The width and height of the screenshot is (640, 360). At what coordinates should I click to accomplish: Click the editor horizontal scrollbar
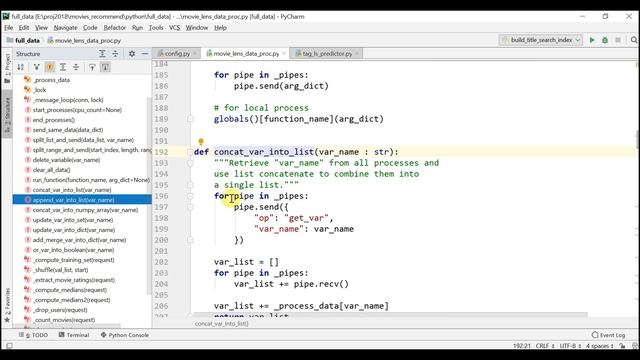[x=391, y=315]
